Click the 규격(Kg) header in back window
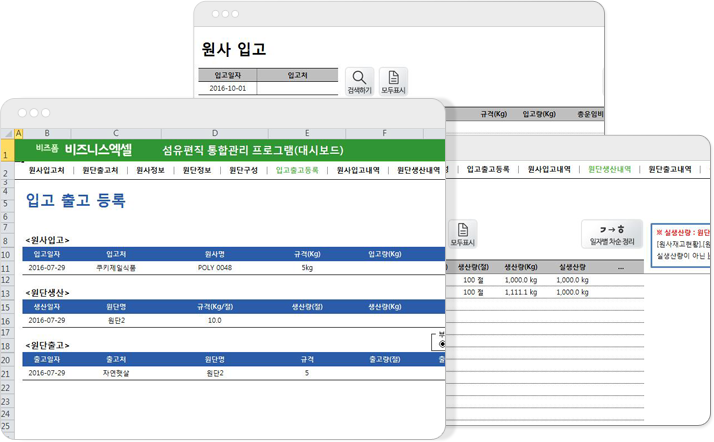The height and width of the screenshot is (442, 714). [494, 114]
